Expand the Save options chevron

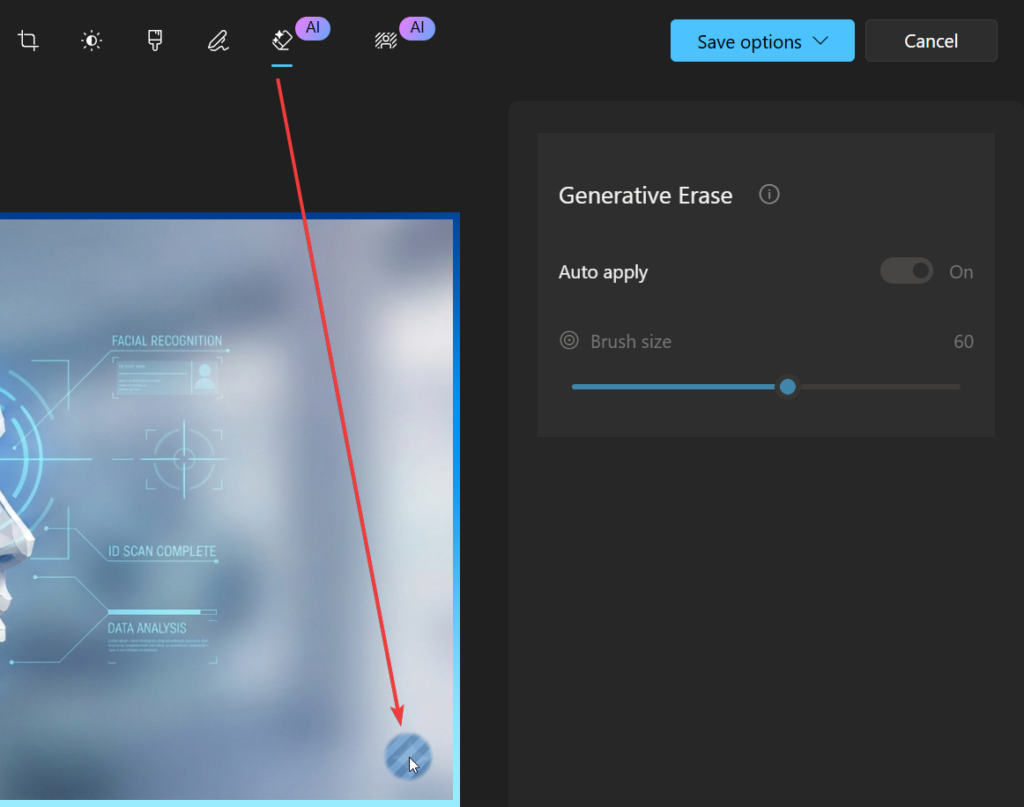tap(821, 41)
